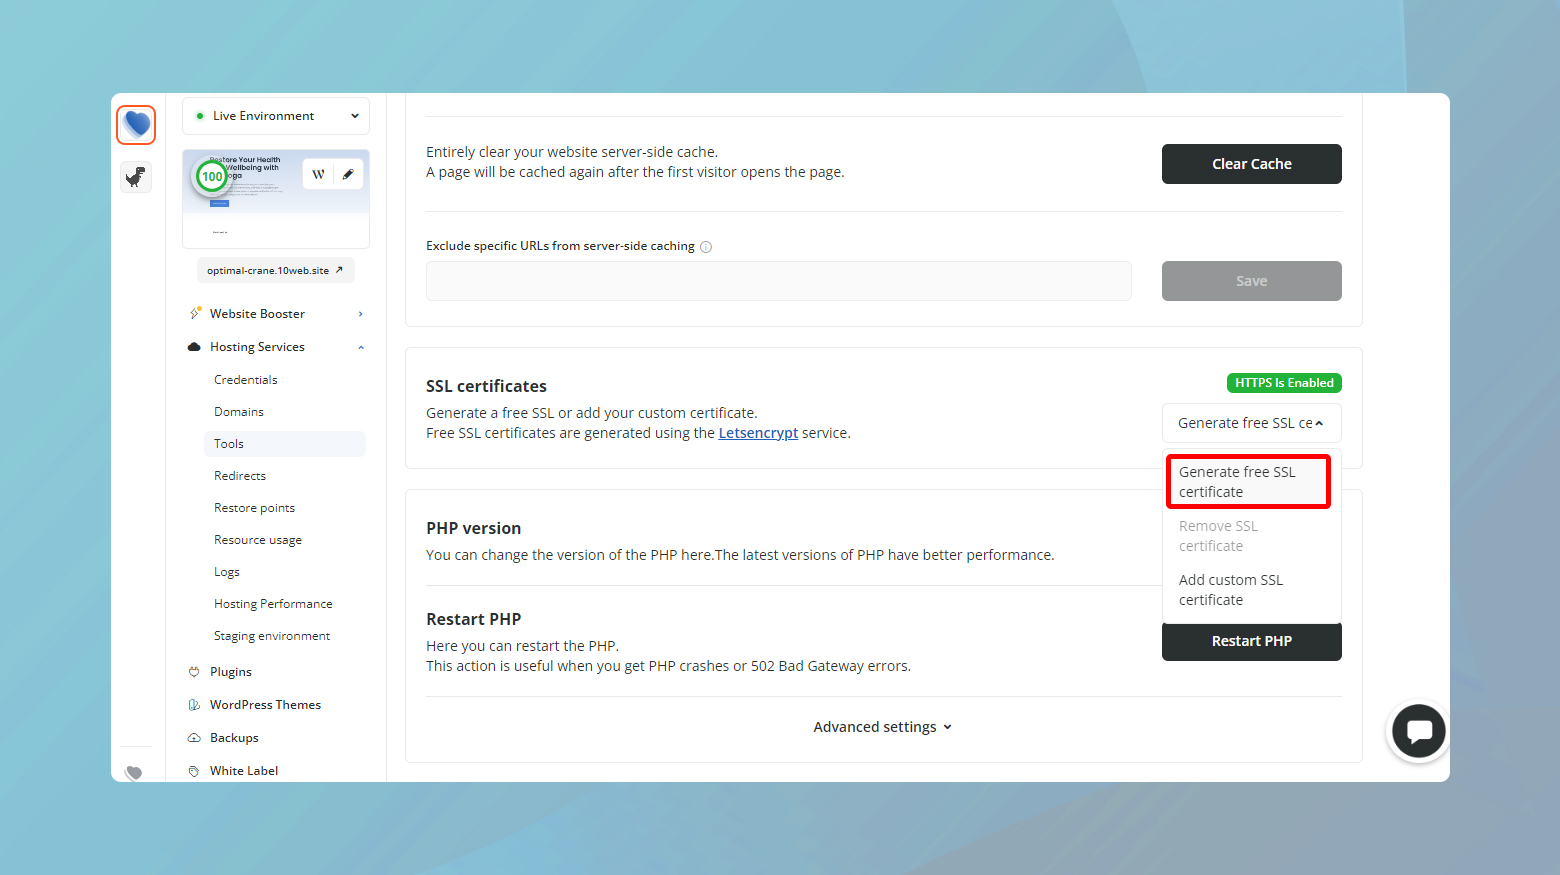The height and width of the screenshot is (875, 1560).
Task: Click the Website Booster lightning icon
Action: (195, 312)
